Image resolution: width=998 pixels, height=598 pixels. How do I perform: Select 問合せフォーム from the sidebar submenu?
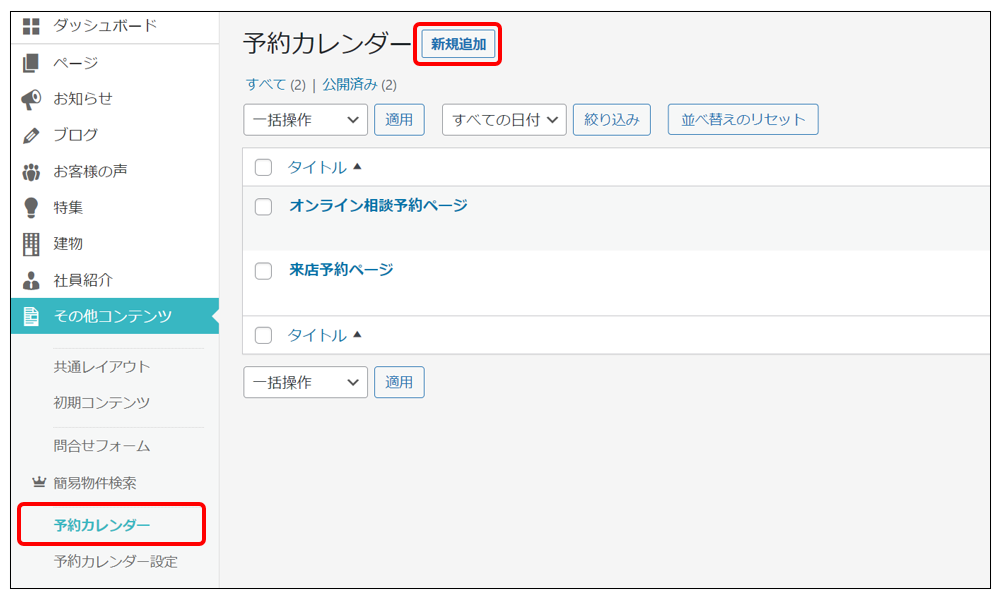(101, 446)
